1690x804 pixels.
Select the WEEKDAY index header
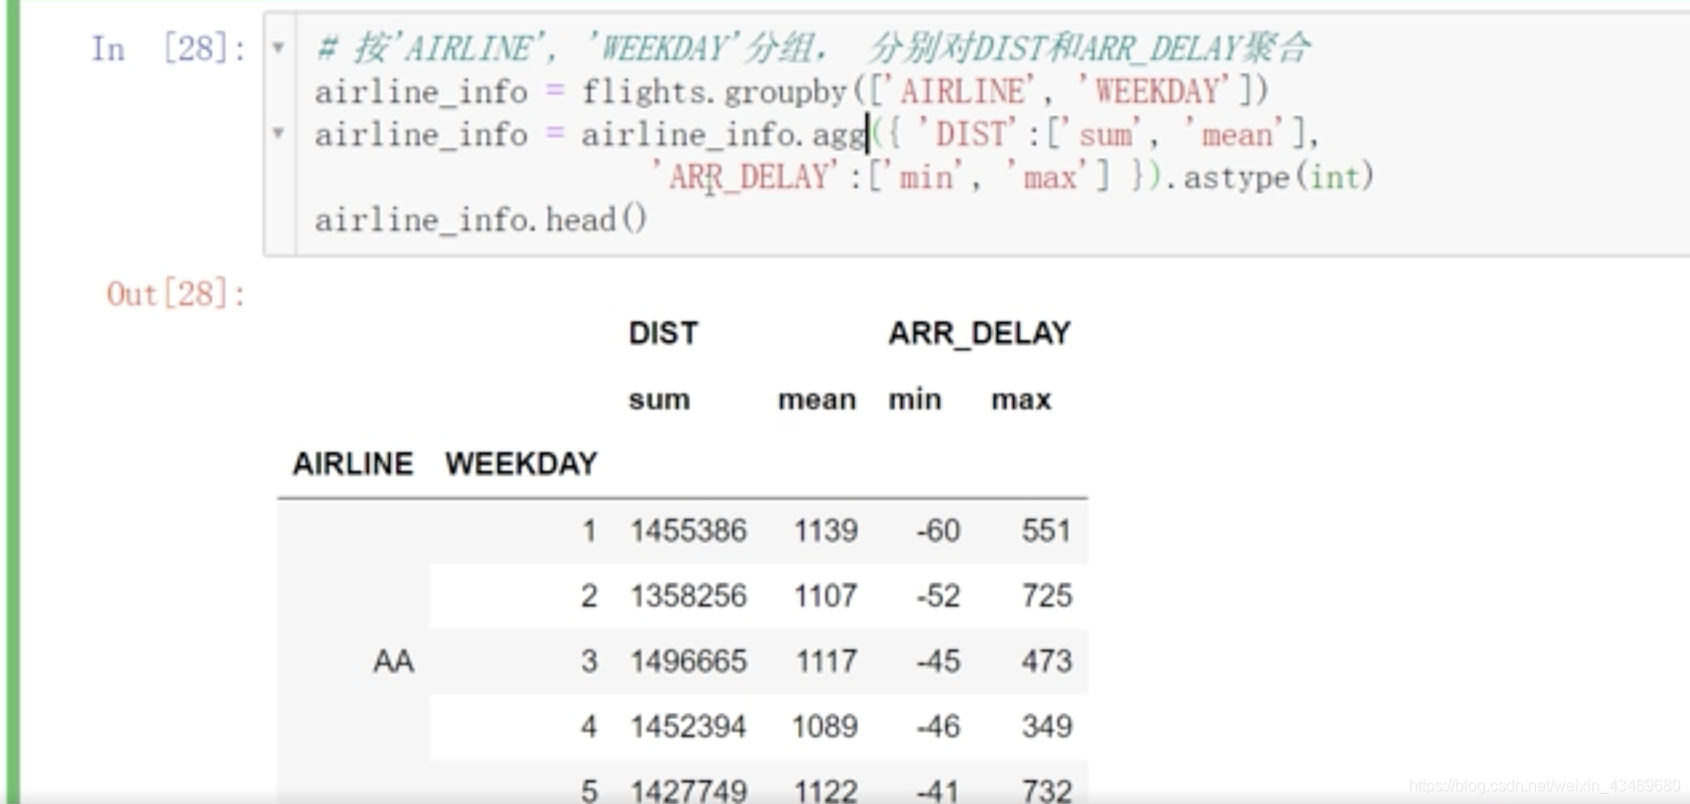pos(521,464)
